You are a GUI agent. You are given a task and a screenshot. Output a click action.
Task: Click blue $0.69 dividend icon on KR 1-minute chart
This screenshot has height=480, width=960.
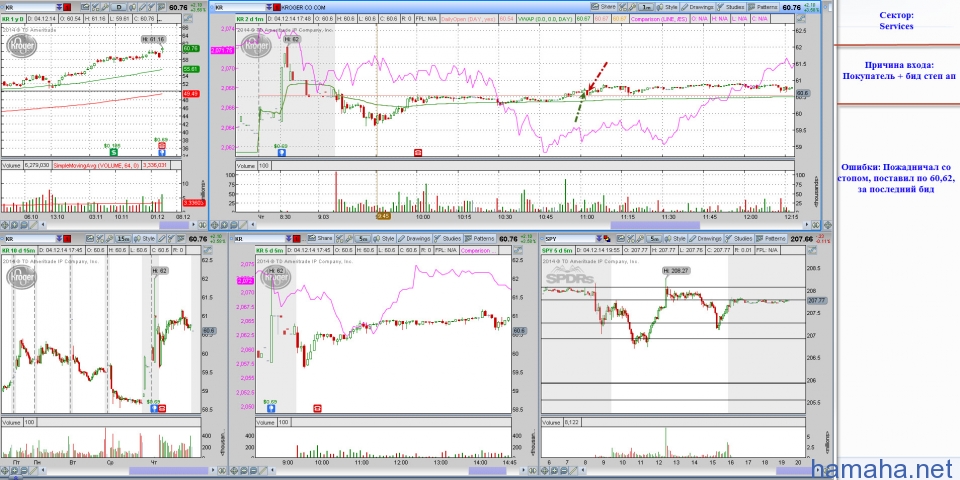coord(281,152)
